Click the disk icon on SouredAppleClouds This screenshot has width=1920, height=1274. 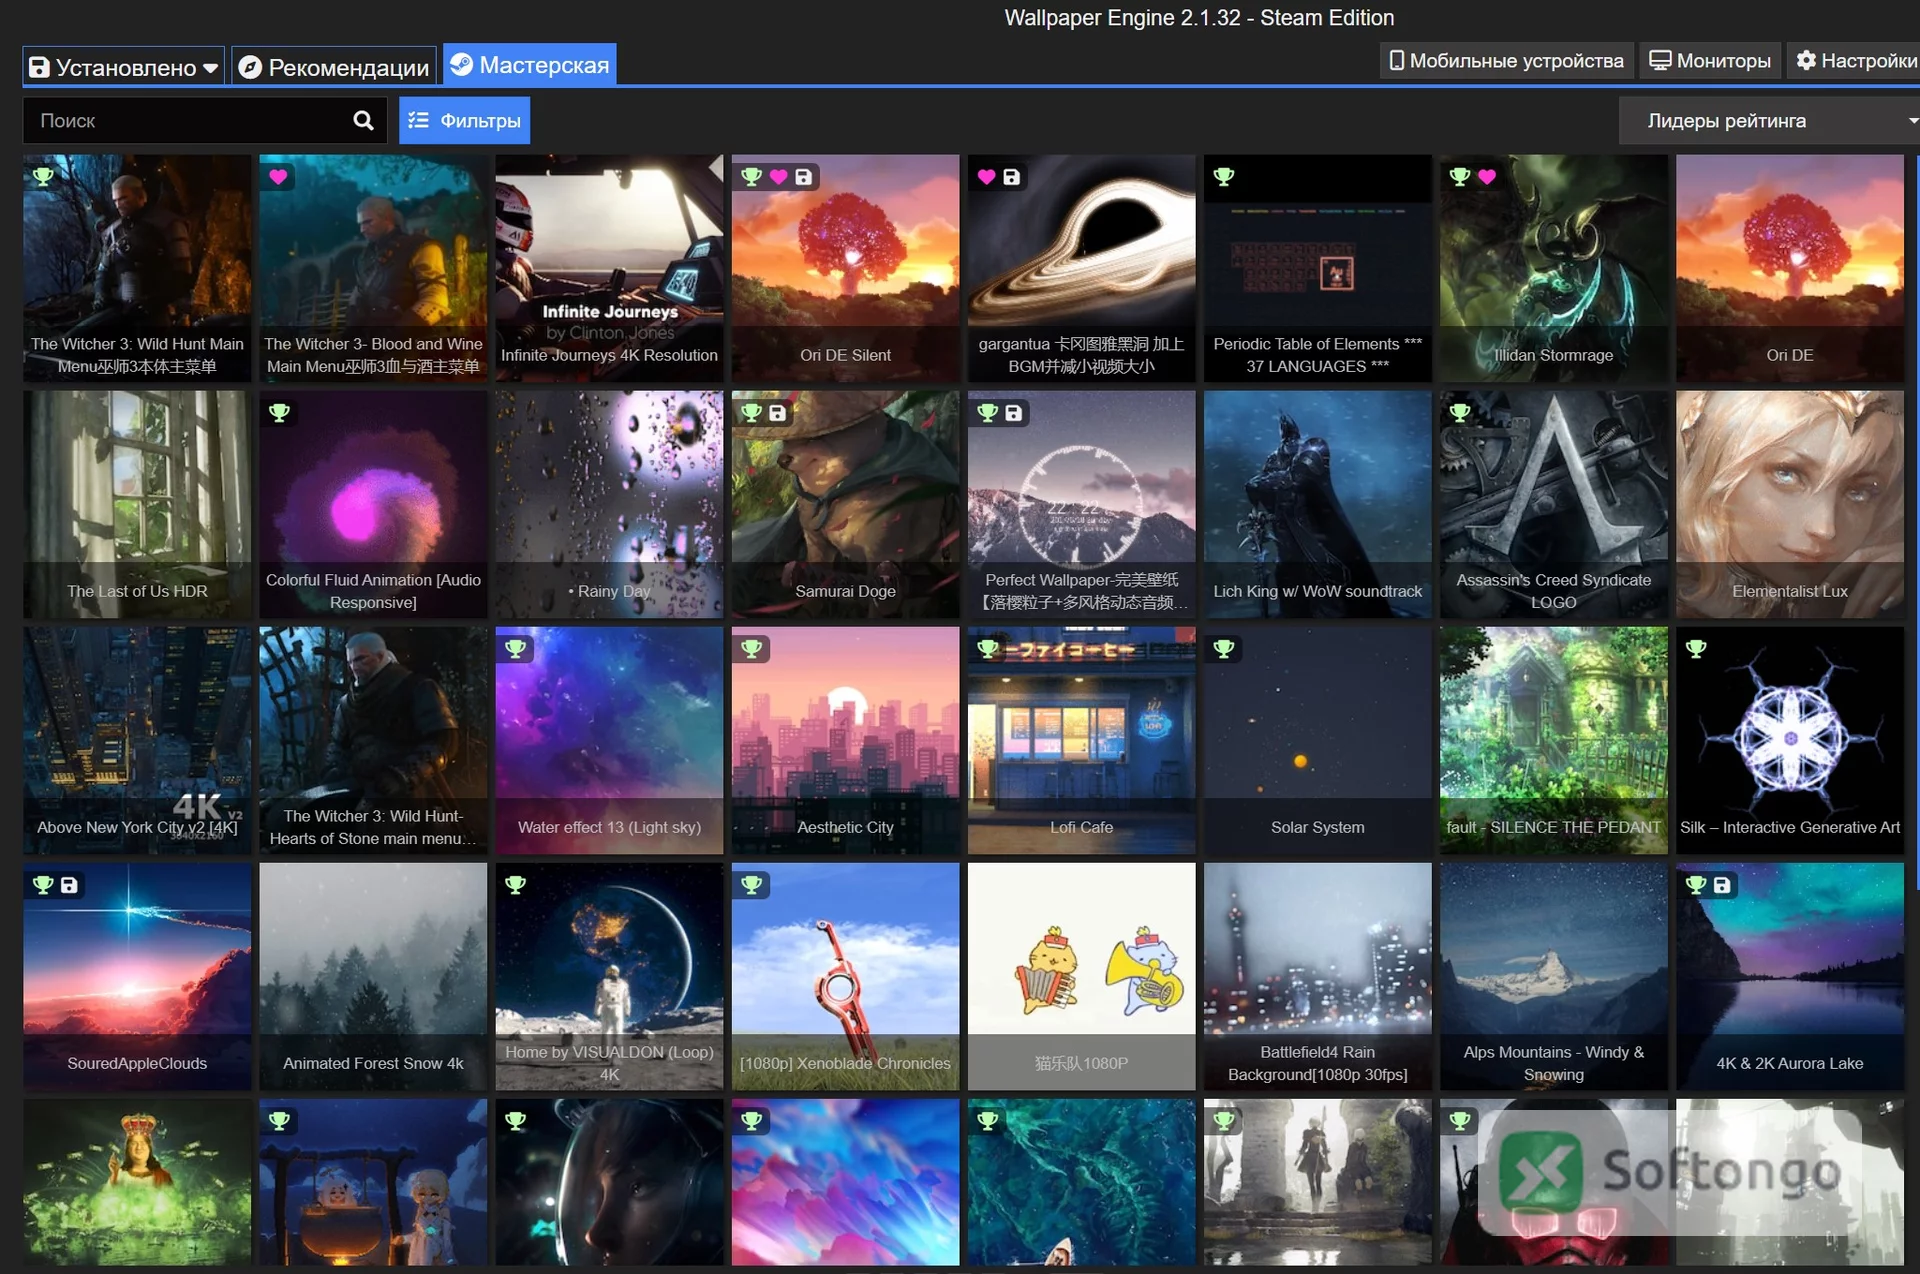coord(69,885)
